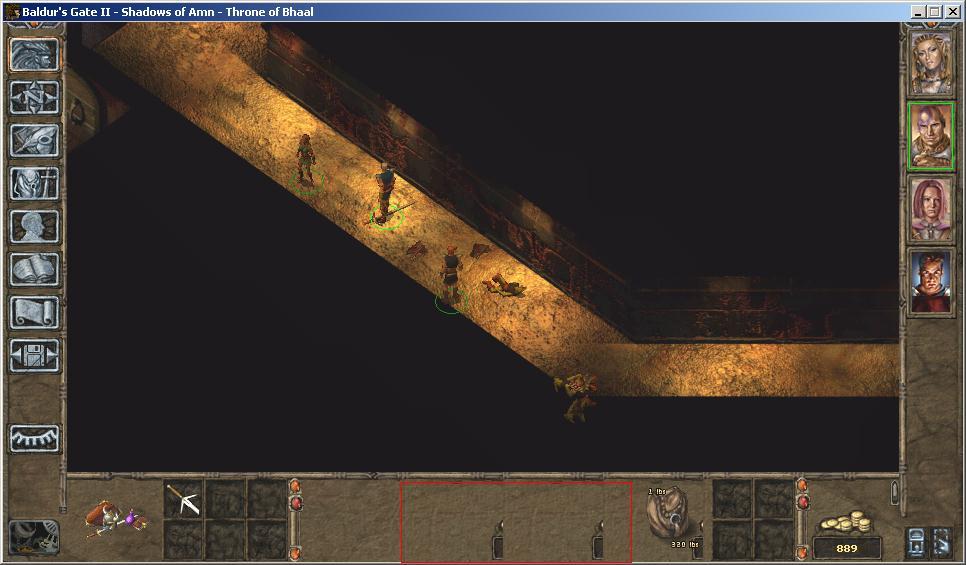Open the area Map compass button
This screenshot has height=565, width=966.
tap(34, 97)
